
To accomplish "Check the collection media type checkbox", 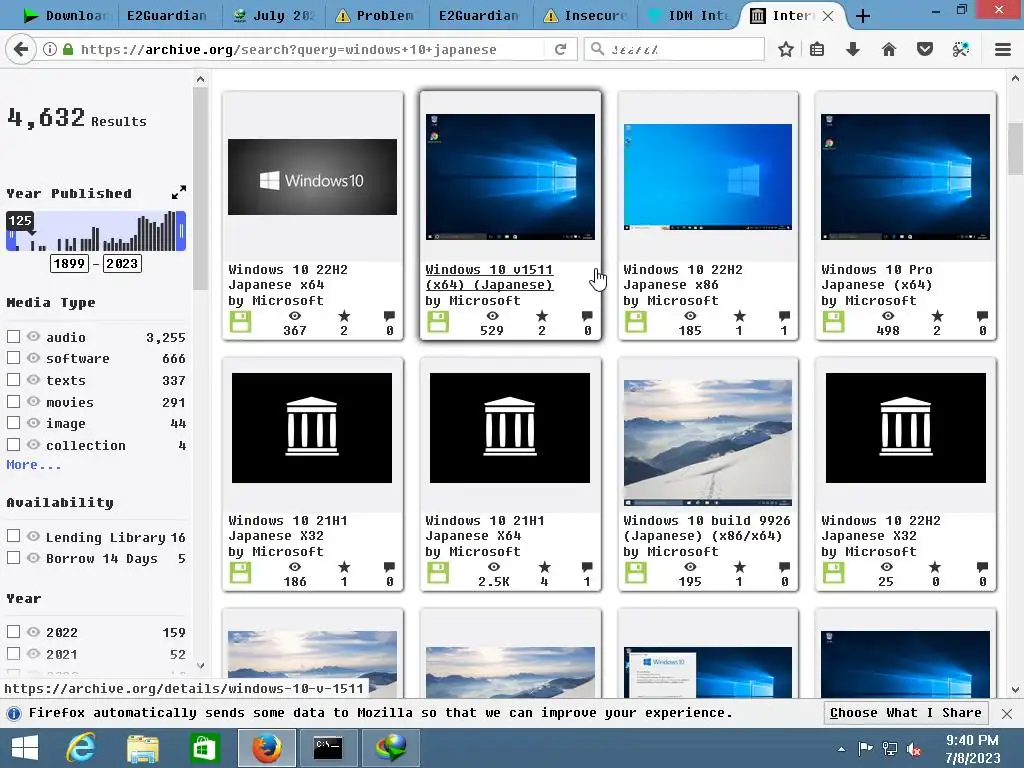I will (13, 444).
